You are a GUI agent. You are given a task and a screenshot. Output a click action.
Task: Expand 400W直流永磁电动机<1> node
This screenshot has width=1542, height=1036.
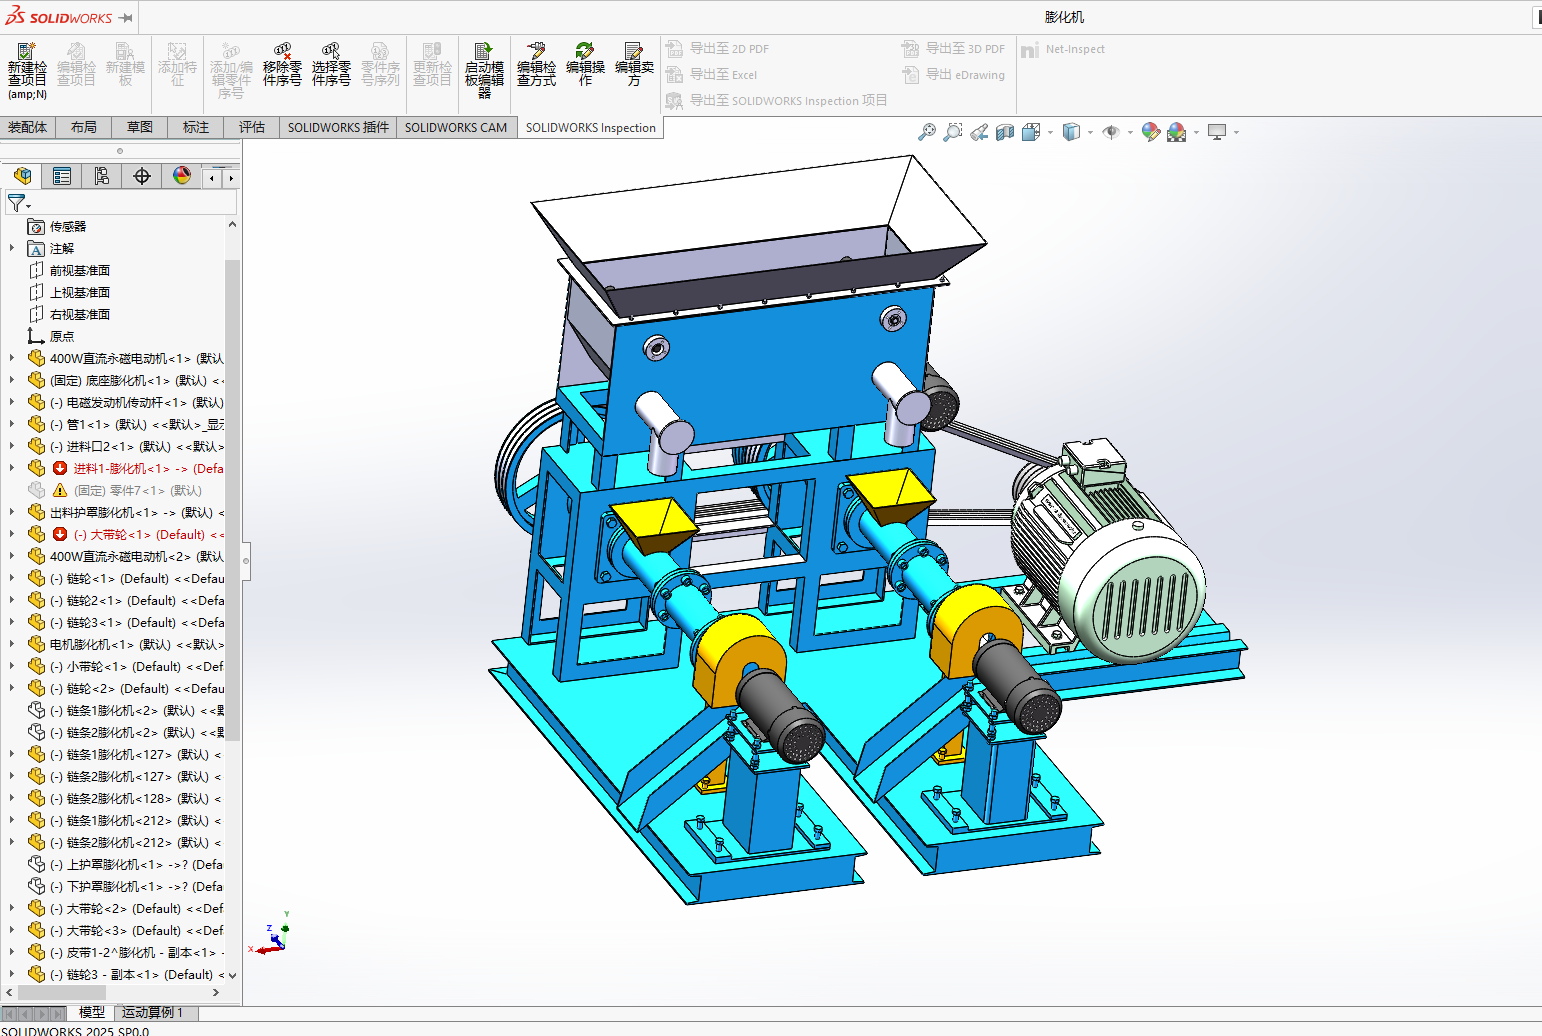coord(12,358)
